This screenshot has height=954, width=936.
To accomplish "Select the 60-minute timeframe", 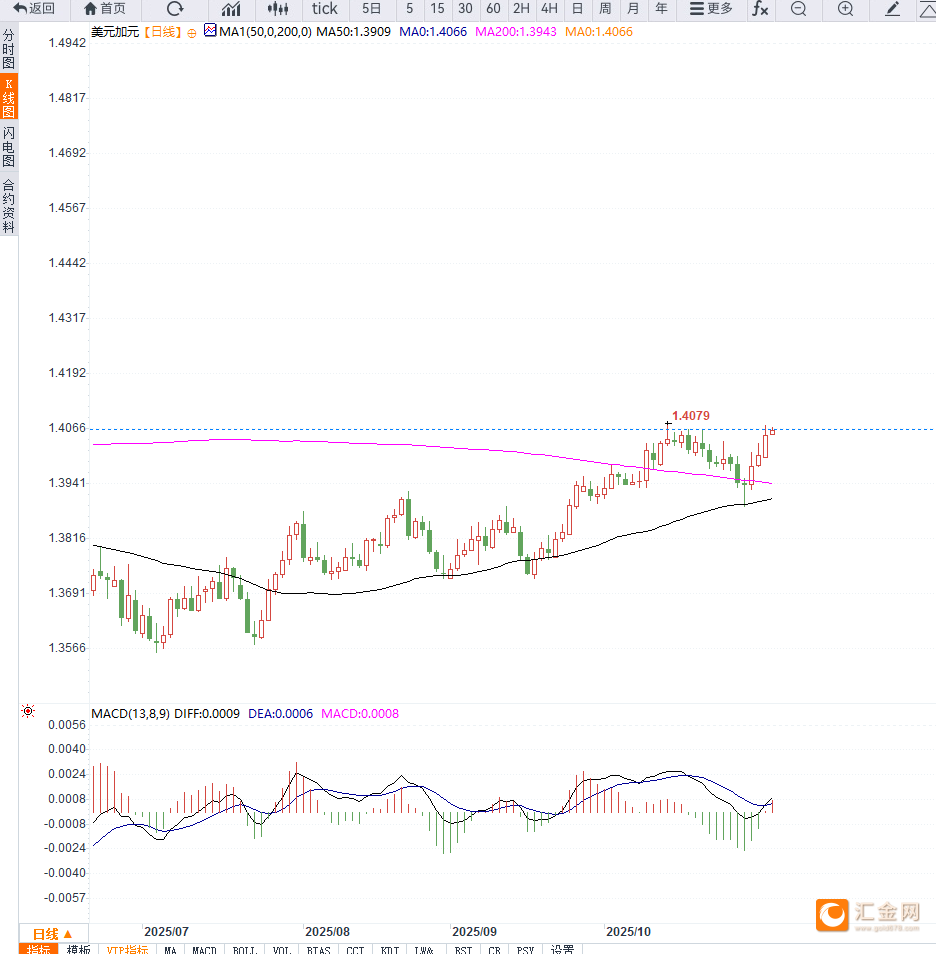I will pyautogui.click(x=493, y=9).
